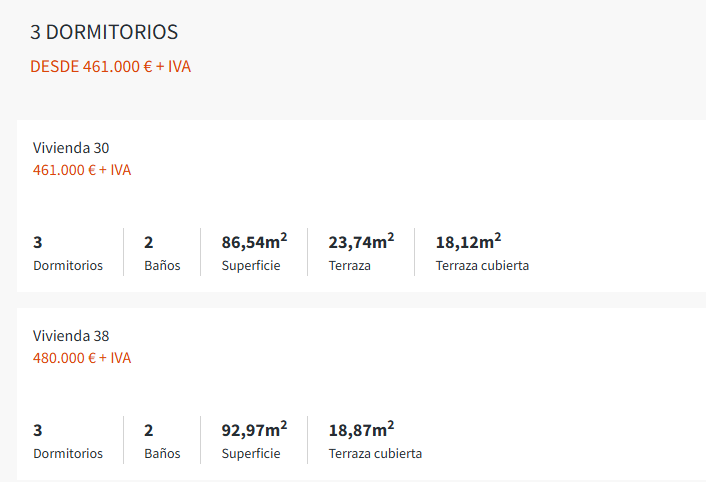The height and width of the screenshot is (482, 706).
Task: Select Vivienda 38 price 480.000 € + IVA
Action: tap(82, 358)
